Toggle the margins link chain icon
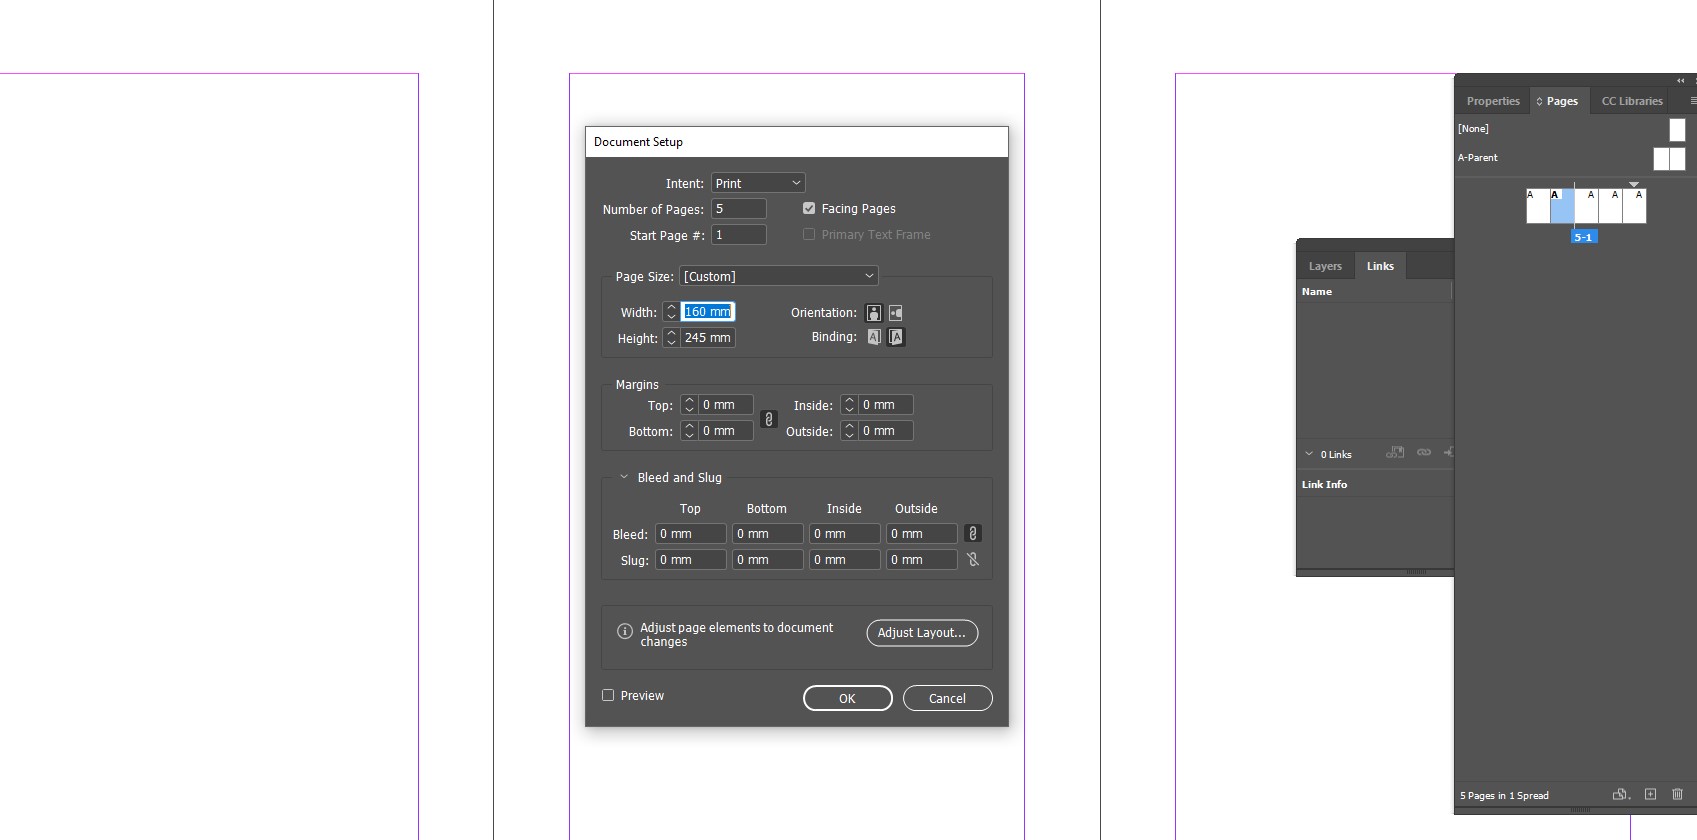 click(x=769, y=419)
